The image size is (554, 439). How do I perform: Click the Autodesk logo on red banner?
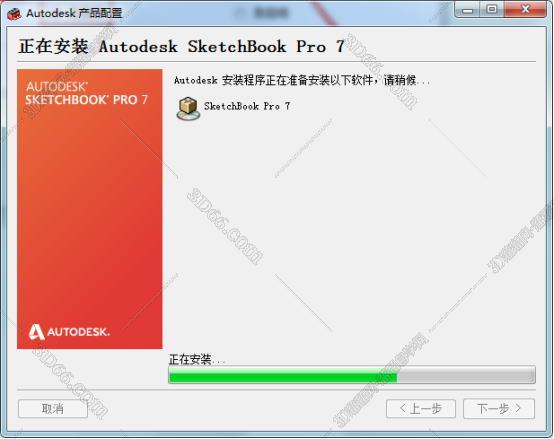pos(69,332)
